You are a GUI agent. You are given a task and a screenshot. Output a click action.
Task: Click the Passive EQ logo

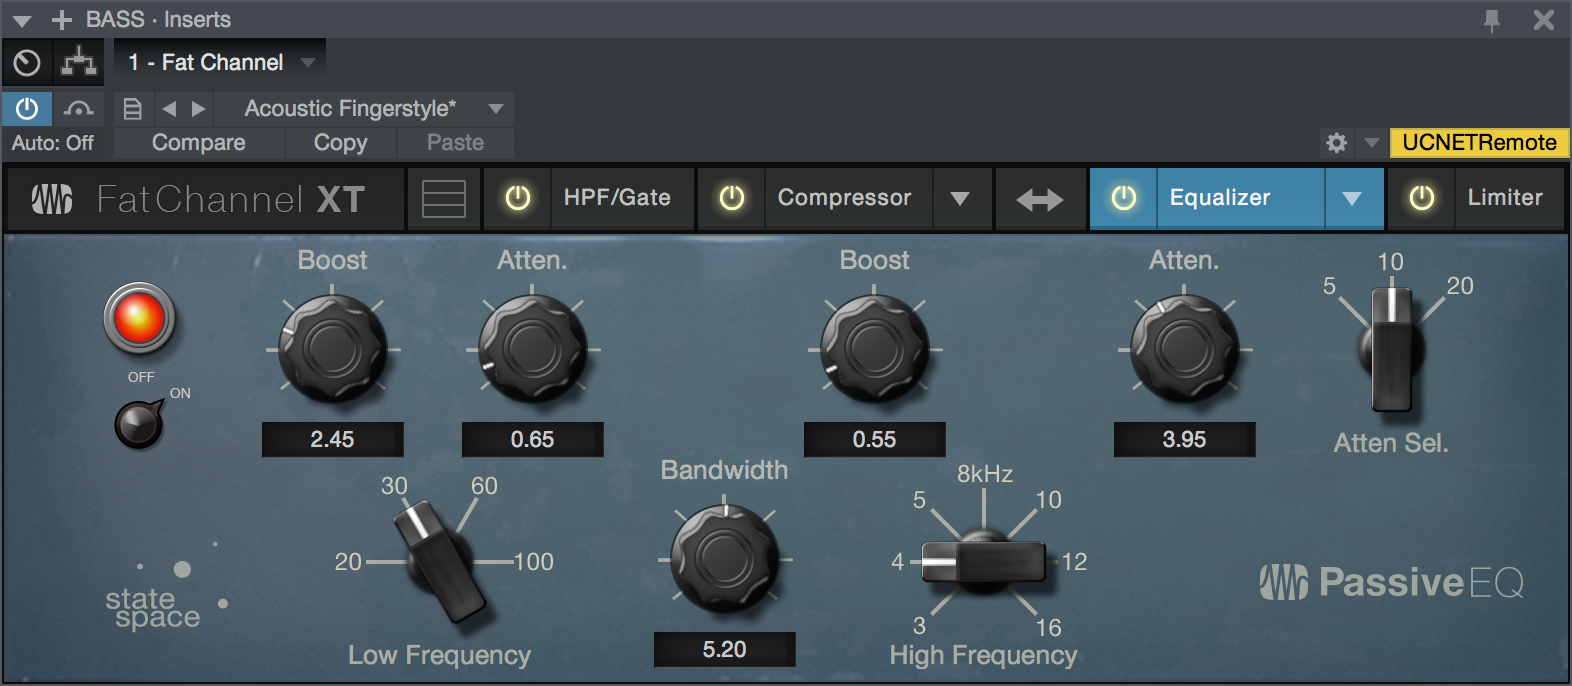tap(1391, 582)
